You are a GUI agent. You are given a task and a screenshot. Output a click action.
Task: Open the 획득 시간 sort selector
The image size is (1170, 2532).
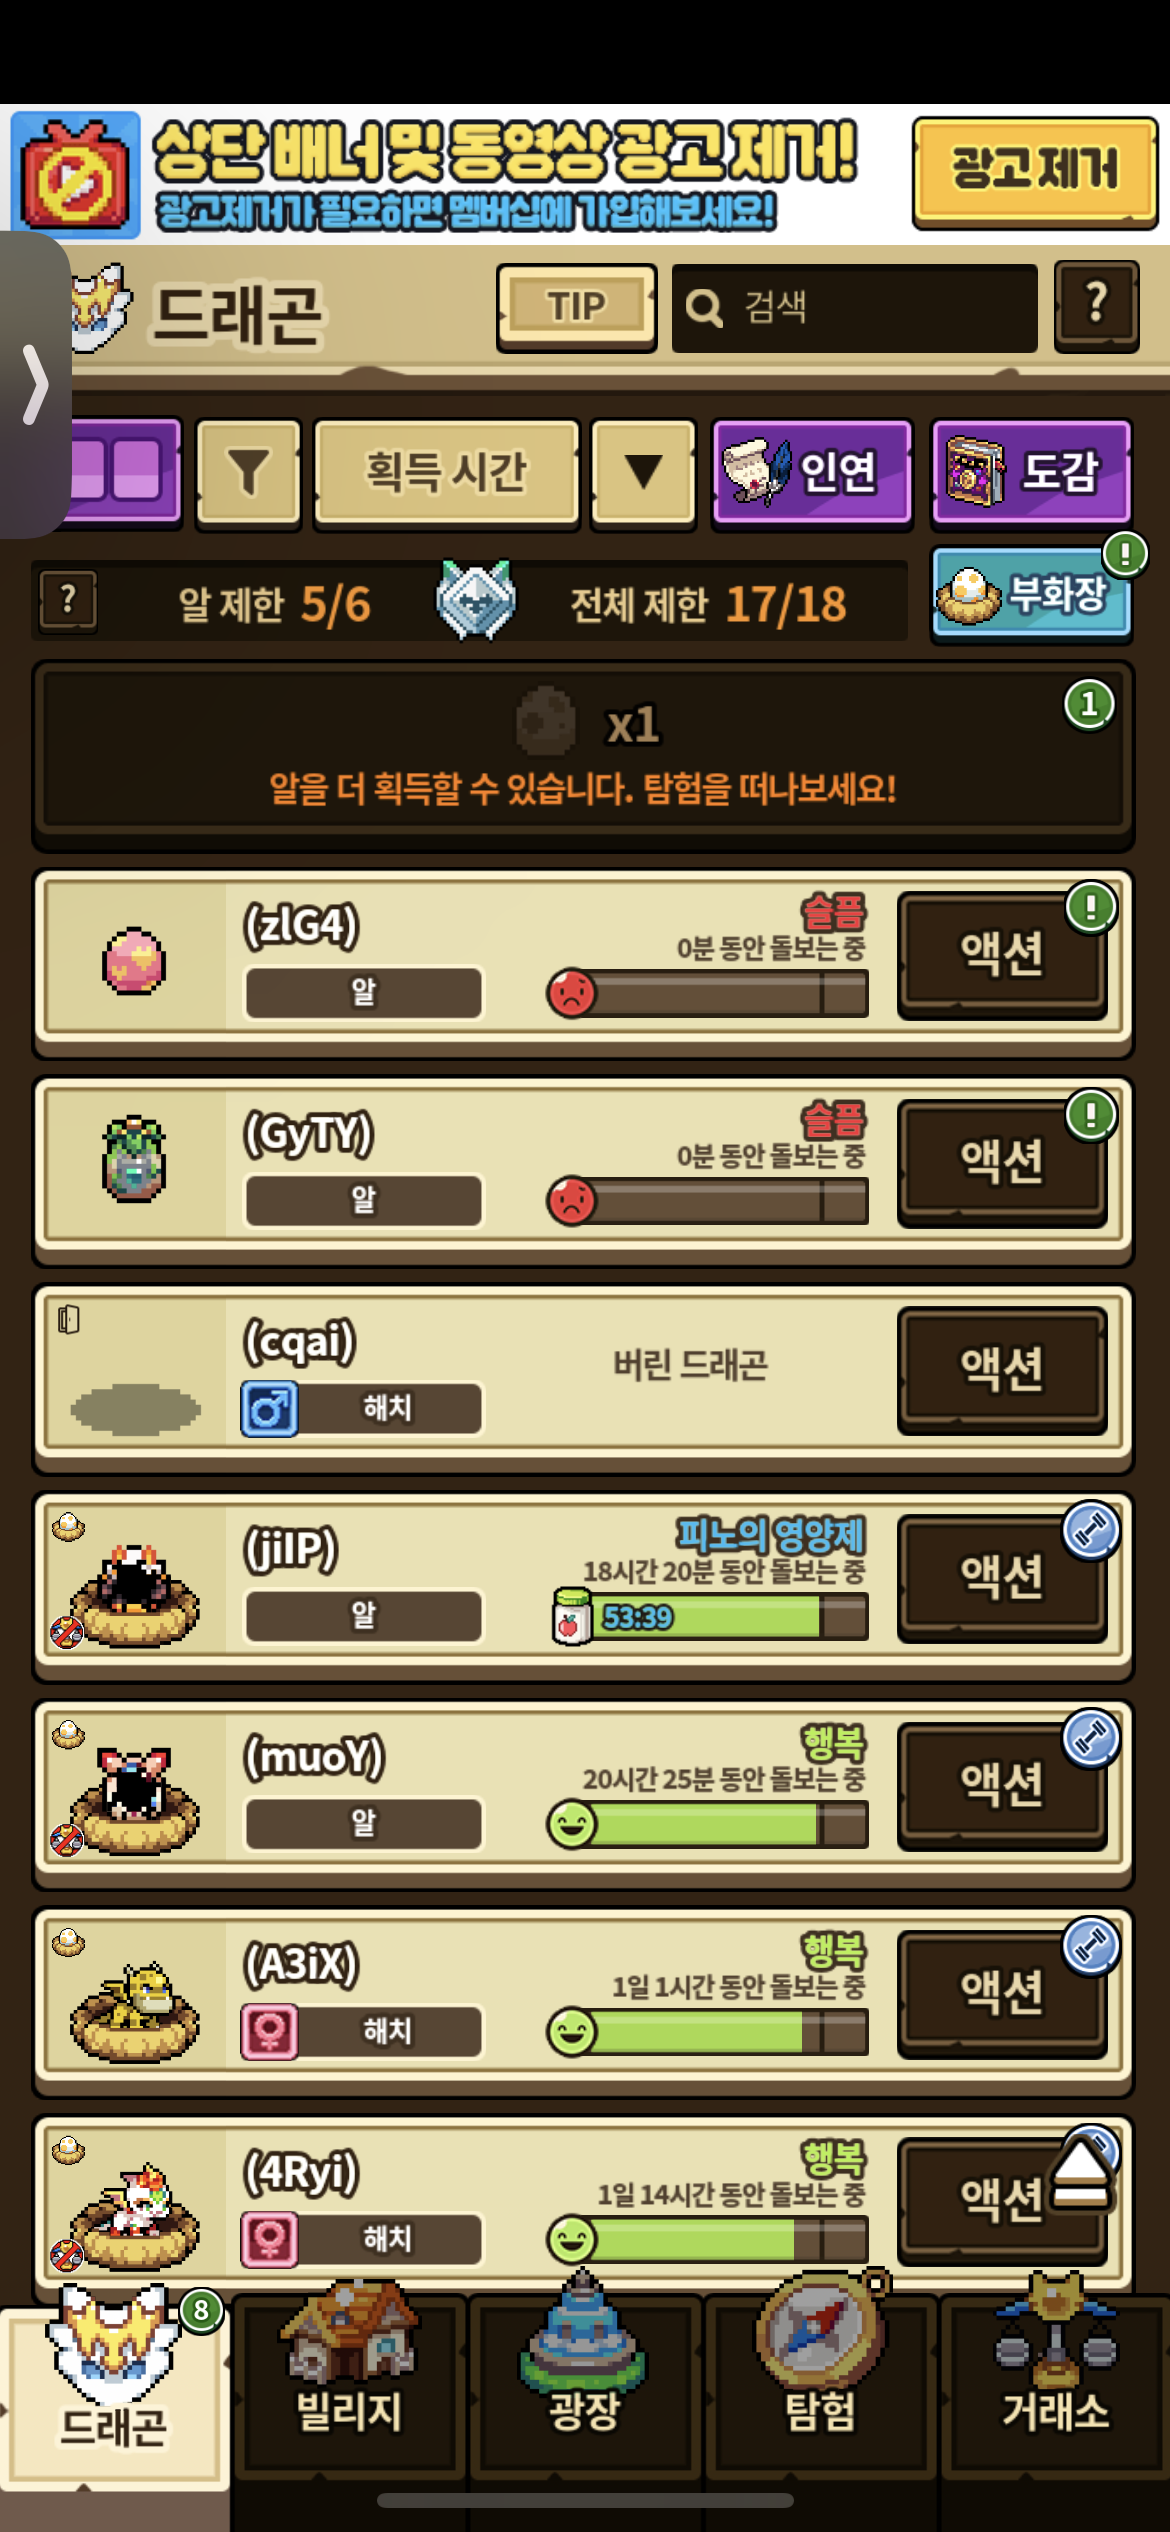point(446,471)
